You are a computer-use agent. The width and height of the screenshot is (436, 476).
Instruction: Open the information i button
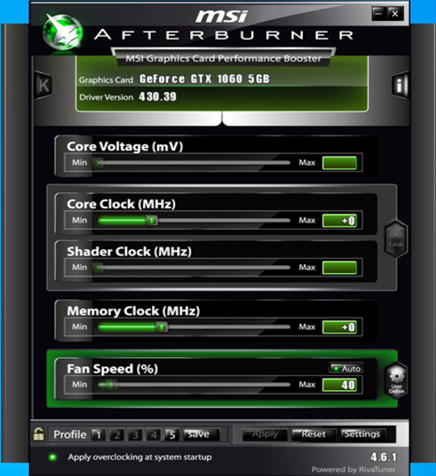tap(400, 85)
